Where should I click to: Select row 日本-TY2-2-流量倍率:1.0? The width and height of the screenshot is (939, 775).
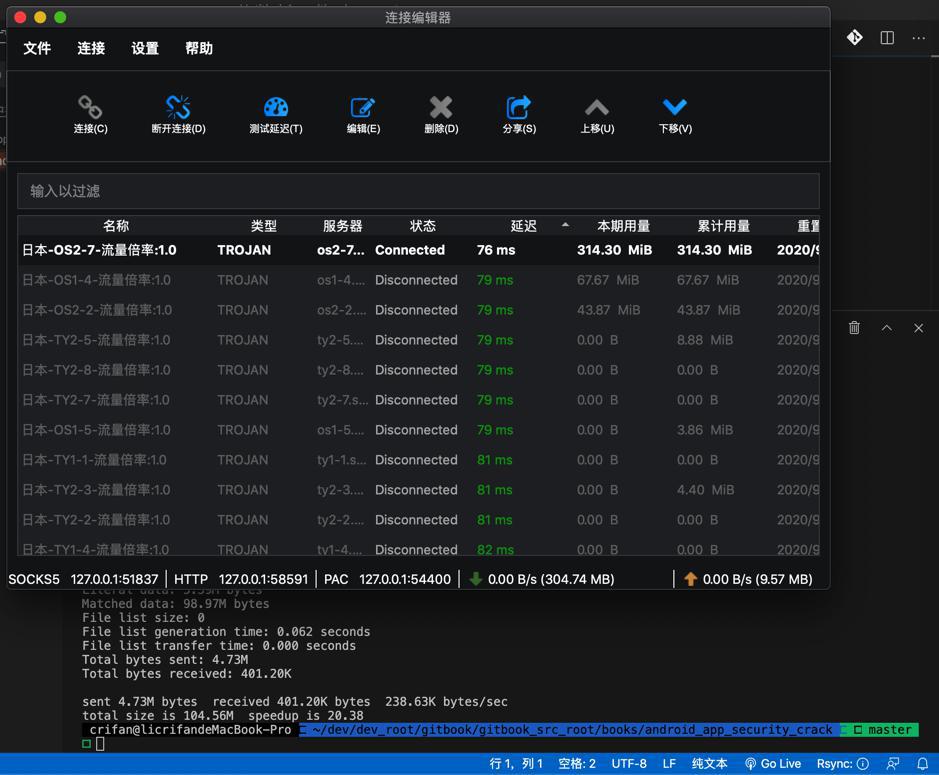[x=418, y=519]
